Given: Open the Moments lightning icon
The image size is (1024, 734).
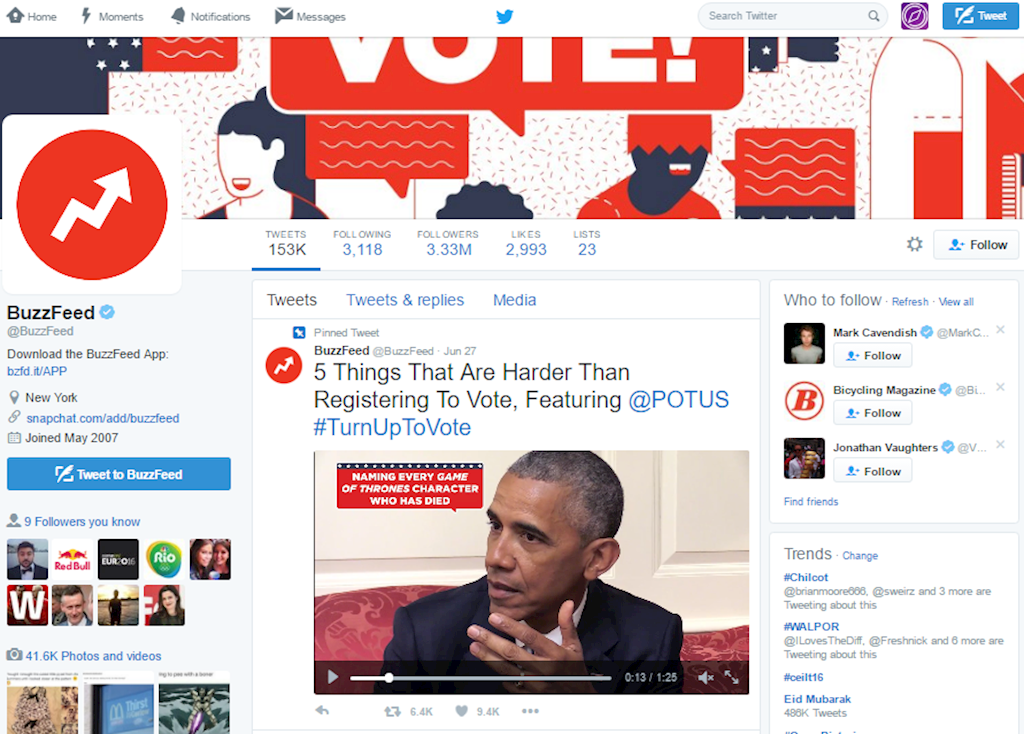Looking at the screenshot, I should tap(86, 16).
